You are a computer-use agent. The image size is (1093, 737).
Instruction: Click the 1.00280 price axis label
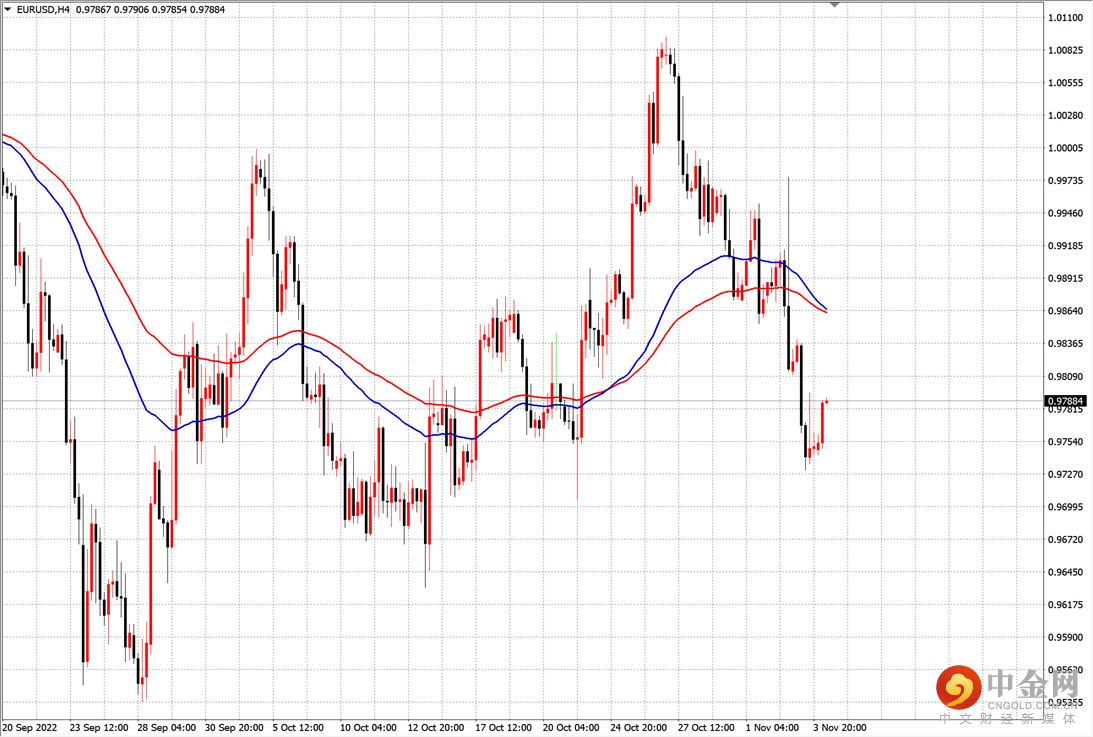pos(1066,115)
